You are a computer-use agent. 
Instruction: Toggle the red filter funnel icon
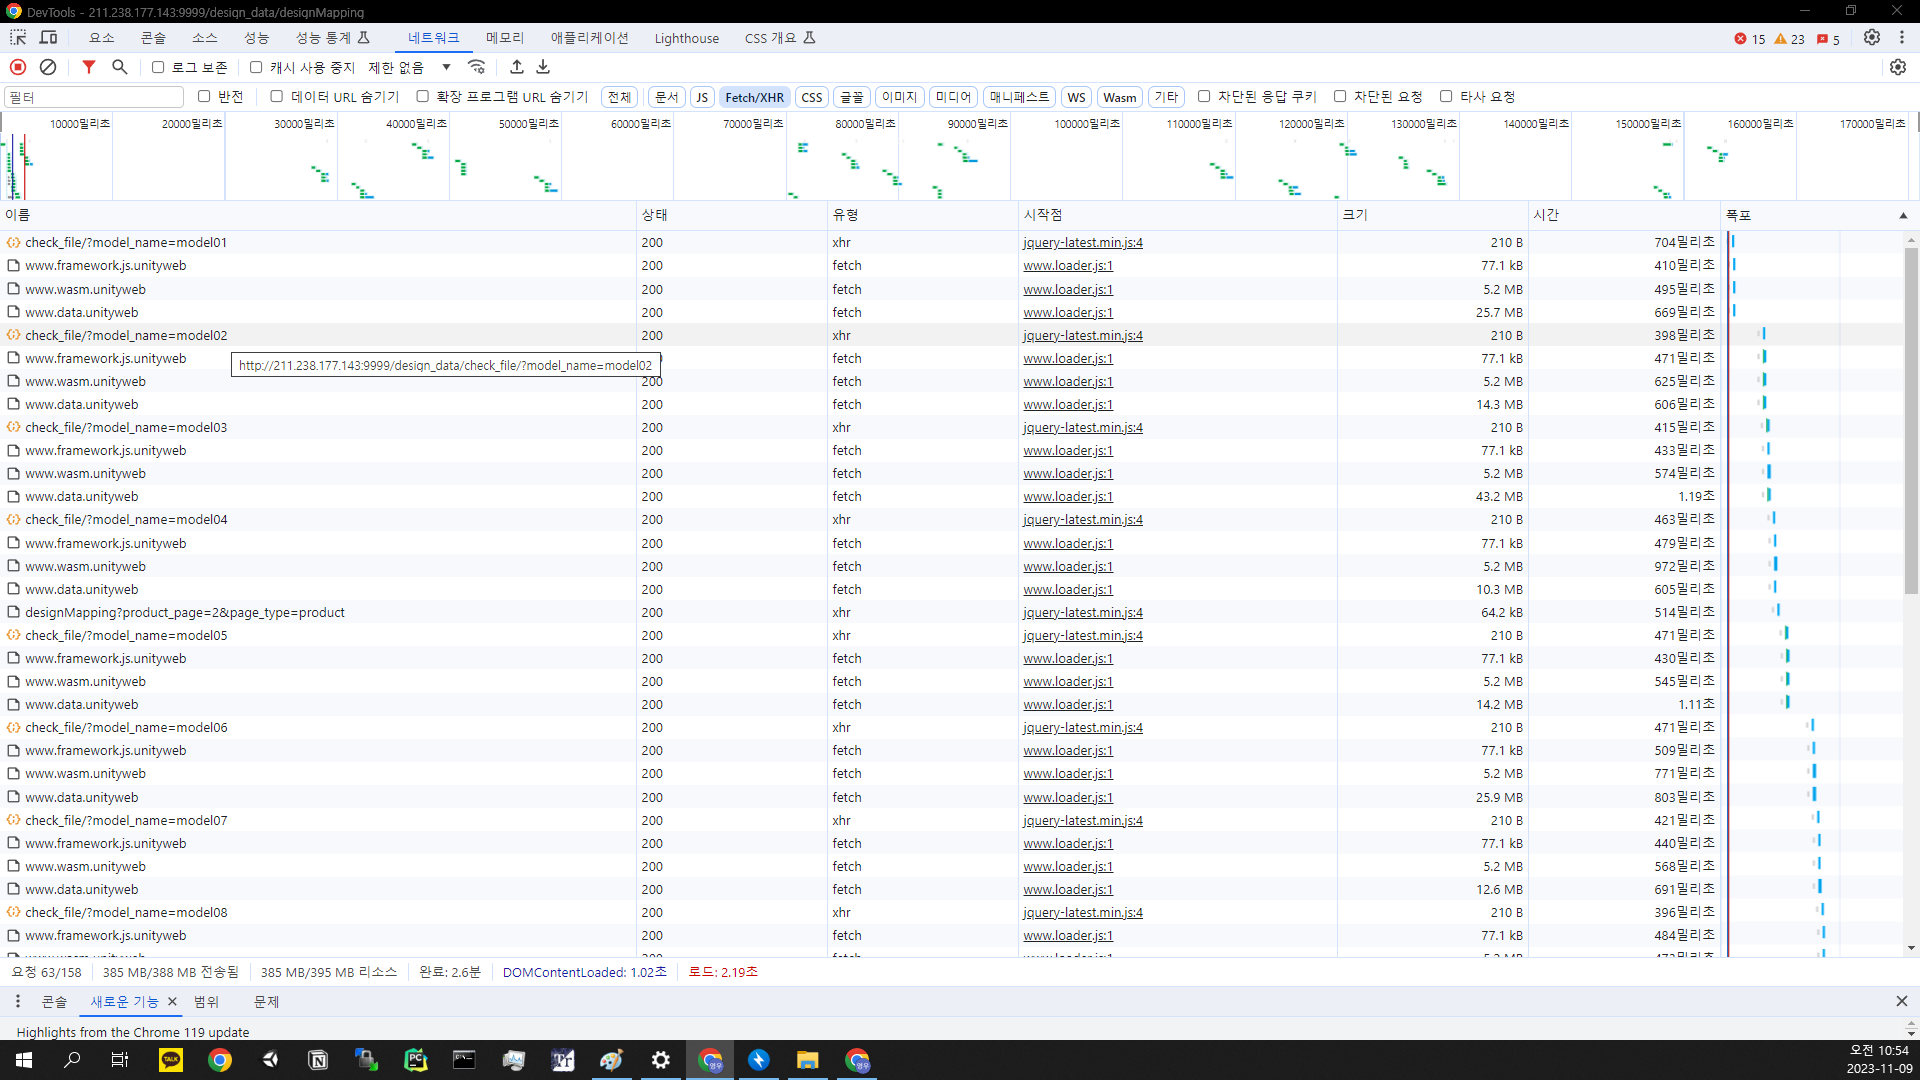(x=89, y=67)
